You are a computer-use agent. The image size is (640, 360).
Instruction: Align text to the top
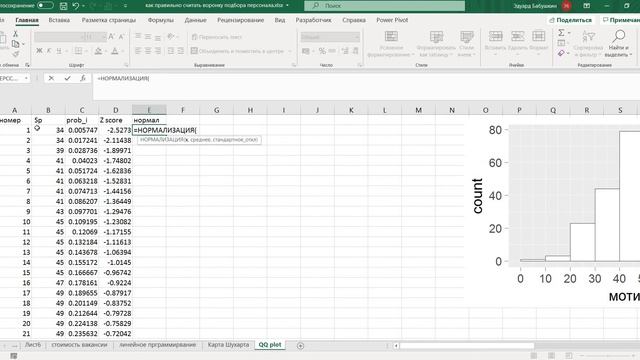pos(138,36)
